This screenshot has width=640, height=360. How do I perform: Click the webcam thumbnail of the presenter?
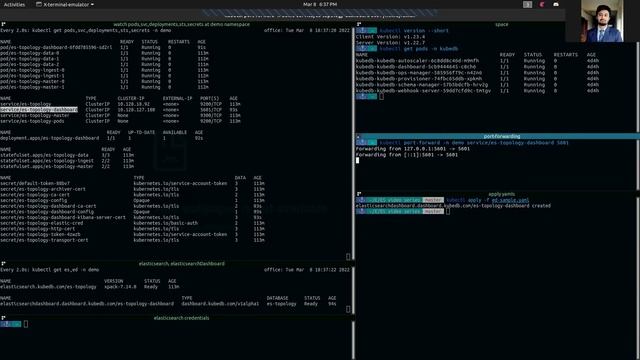[x=602, y=21]
